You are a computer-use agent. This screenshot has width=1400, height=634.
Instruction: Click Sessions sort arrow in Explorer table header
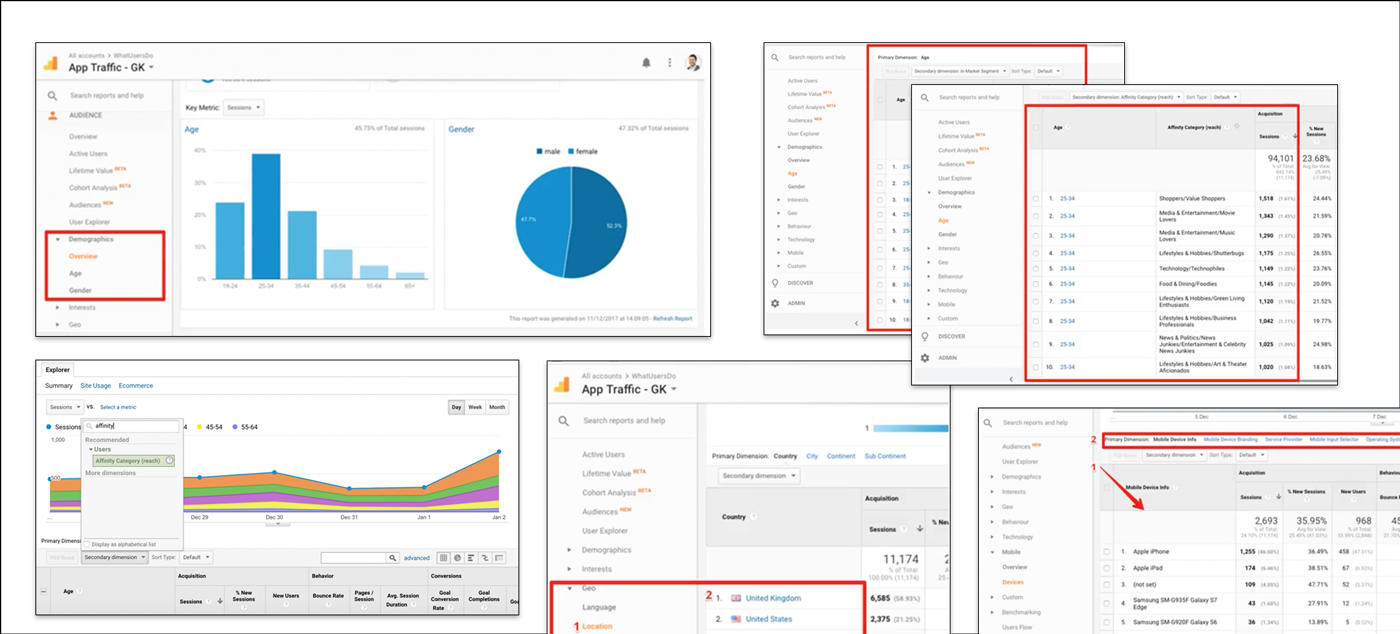[220, 602]
